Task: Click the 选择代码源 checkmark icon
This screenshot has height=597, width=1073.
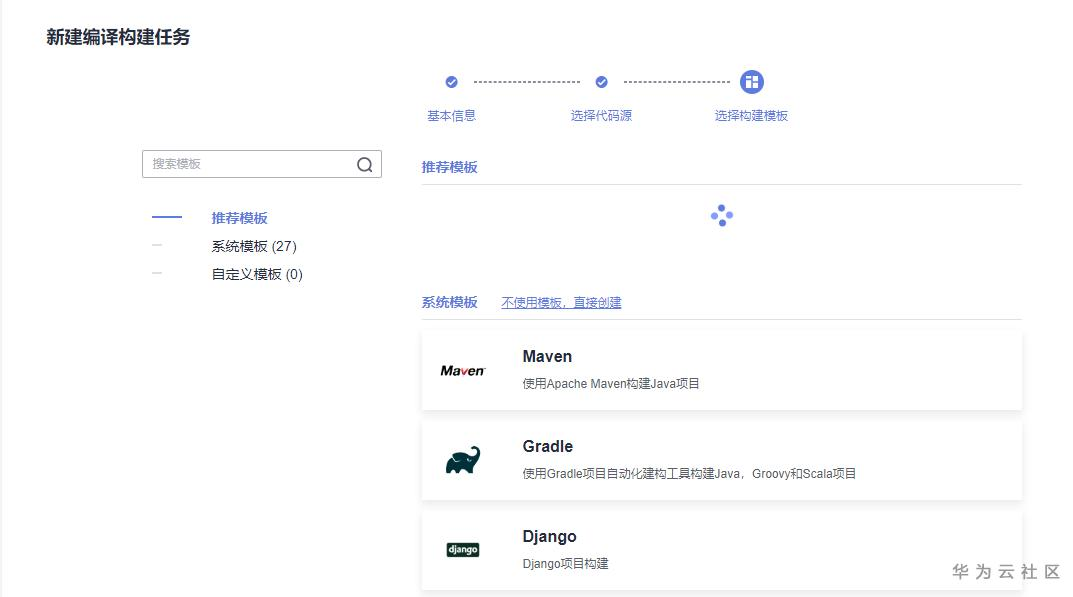Action: (601, 81)
